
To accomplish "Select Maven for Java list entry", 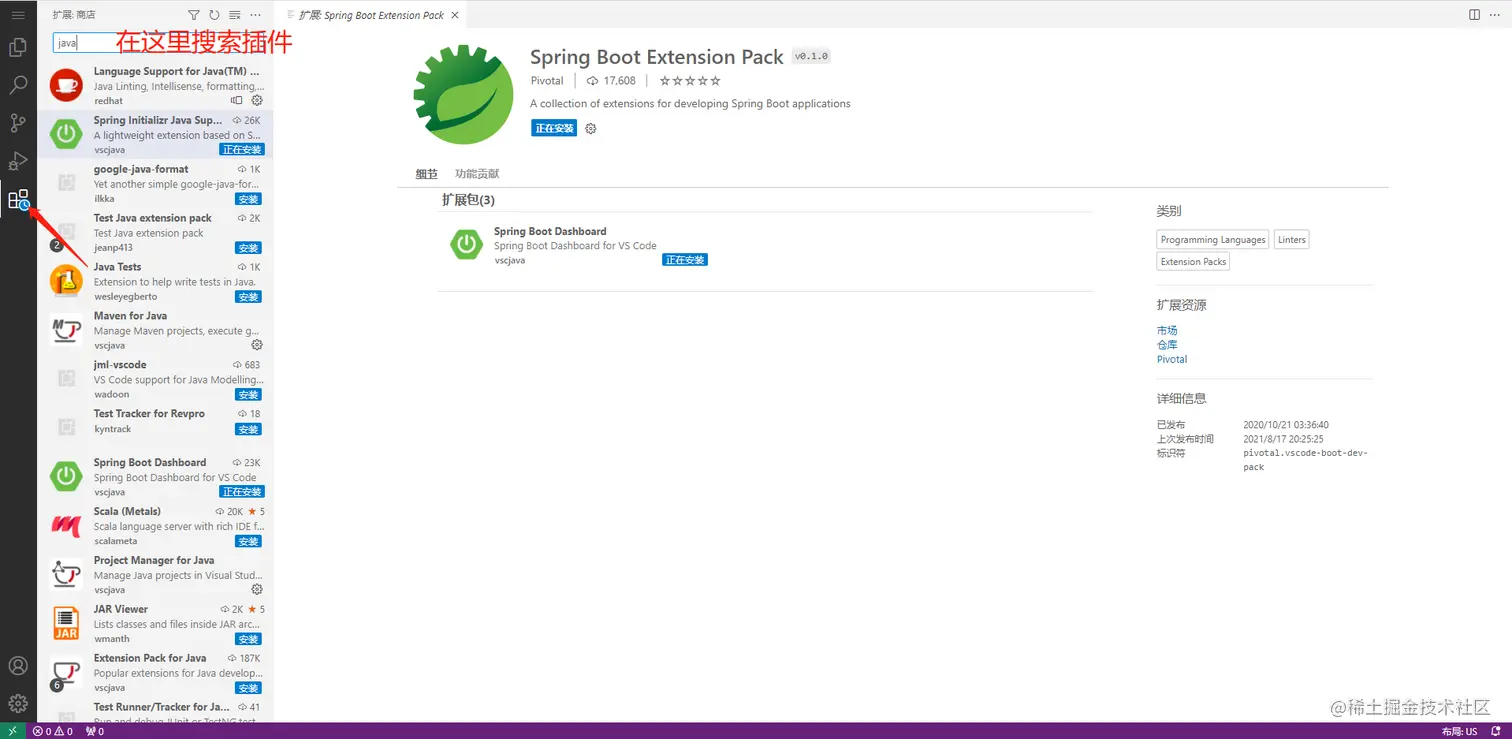I will 155,330.
